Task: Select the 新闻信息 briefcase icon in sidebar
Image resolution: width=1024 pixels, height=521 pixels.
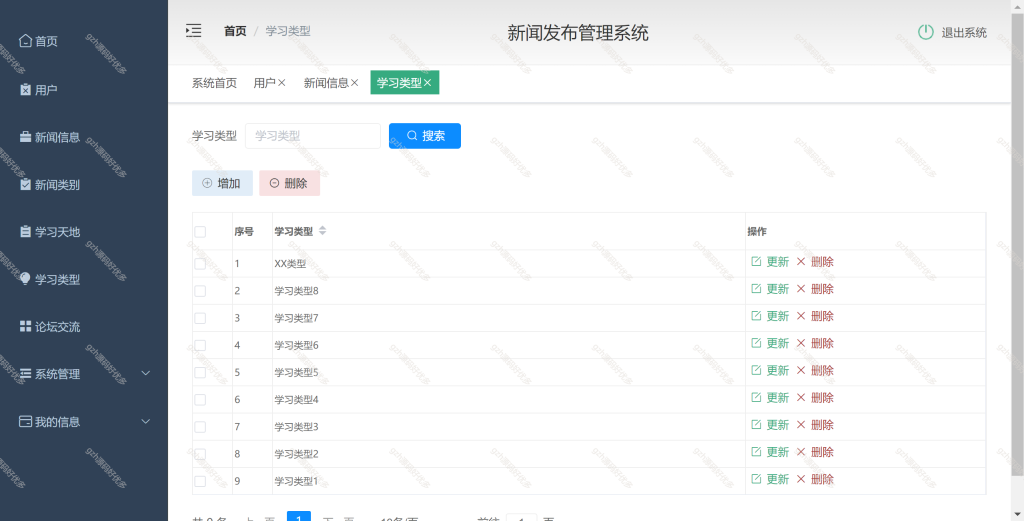Action: (x=25, y=137)
